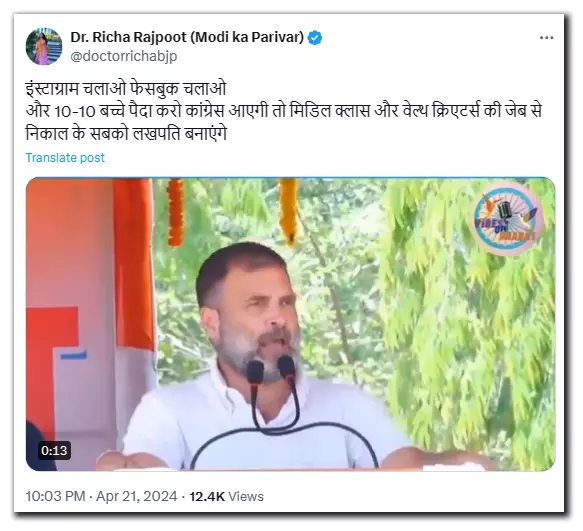Screen dimensions: 583x531
Task: Play the video by clicking speaker's face
Action: pos(255,310)
